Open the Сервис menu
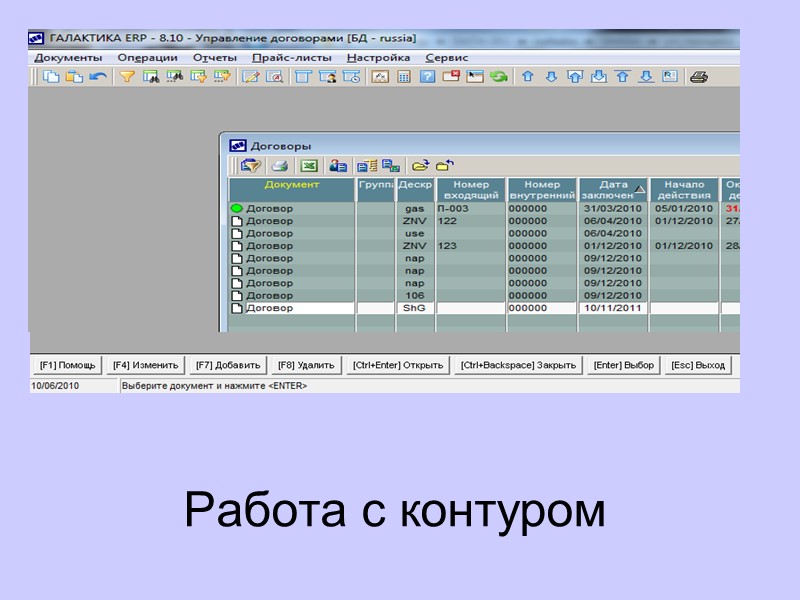The image size is (800, 600). point(447,58)
